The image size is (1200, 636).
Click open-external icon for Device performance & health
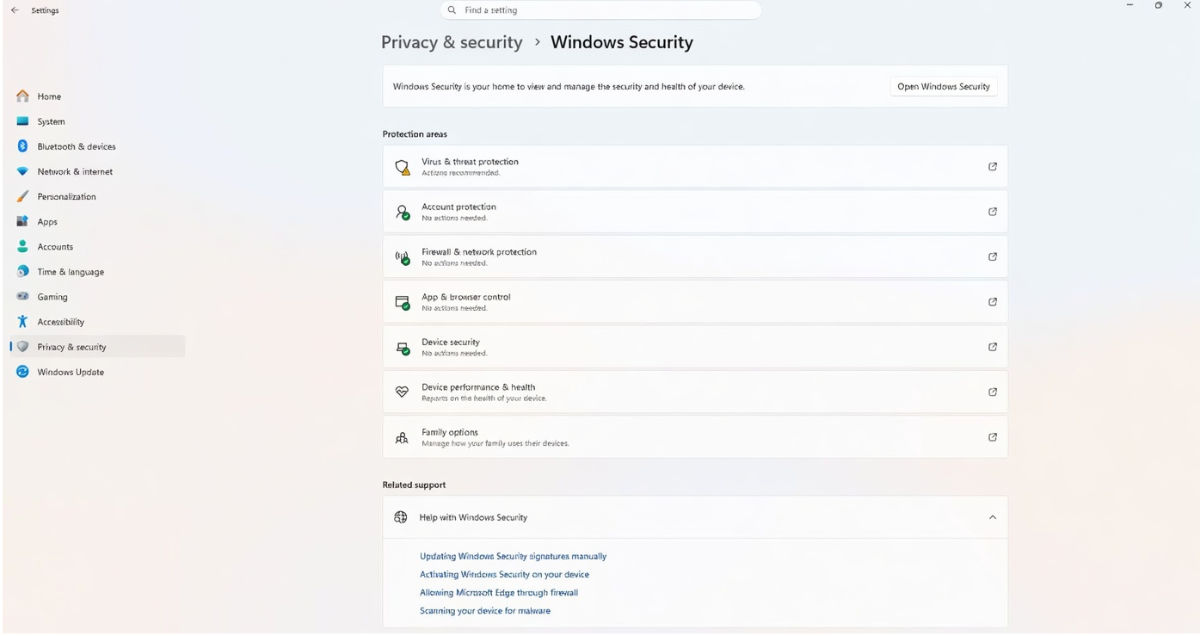pyautogui.click(x=992, y=392)
